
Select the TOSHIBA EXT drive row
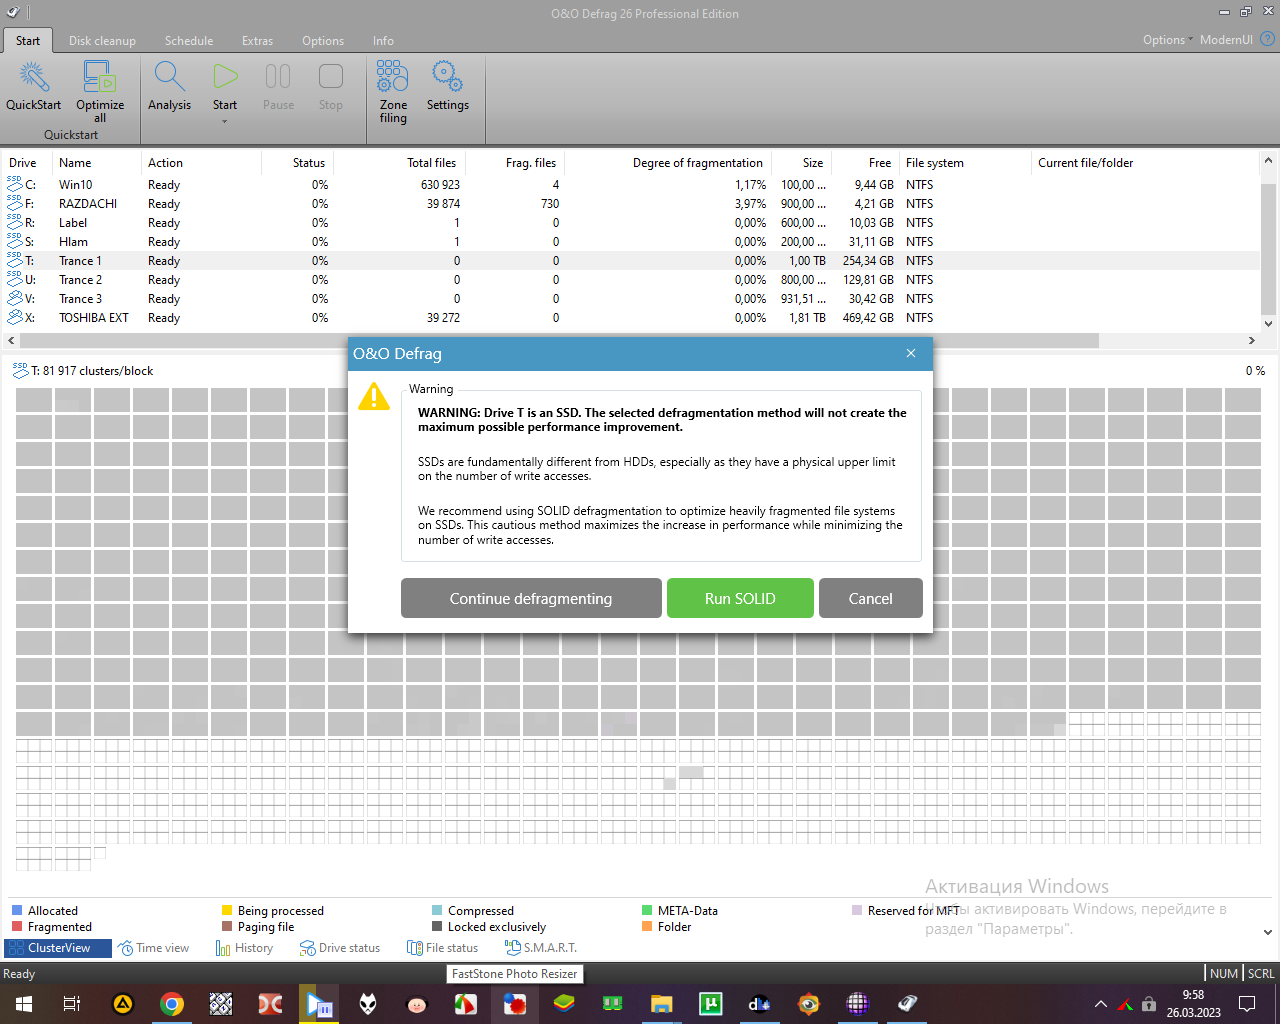(x=93, y=318)
